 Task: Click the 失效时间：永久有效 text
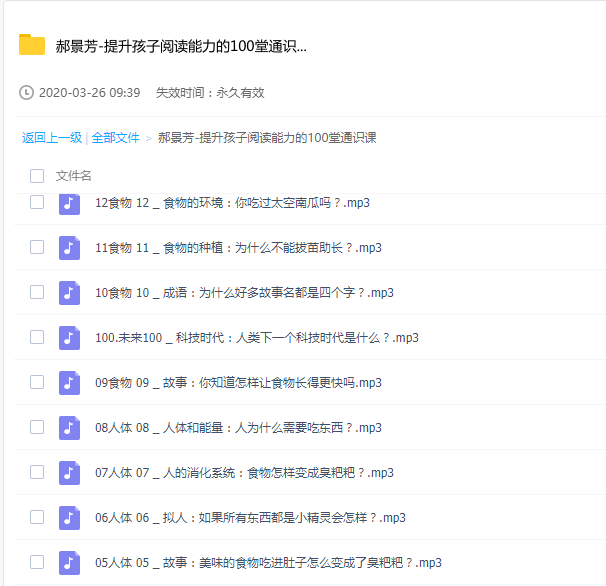tap(210, 93)
